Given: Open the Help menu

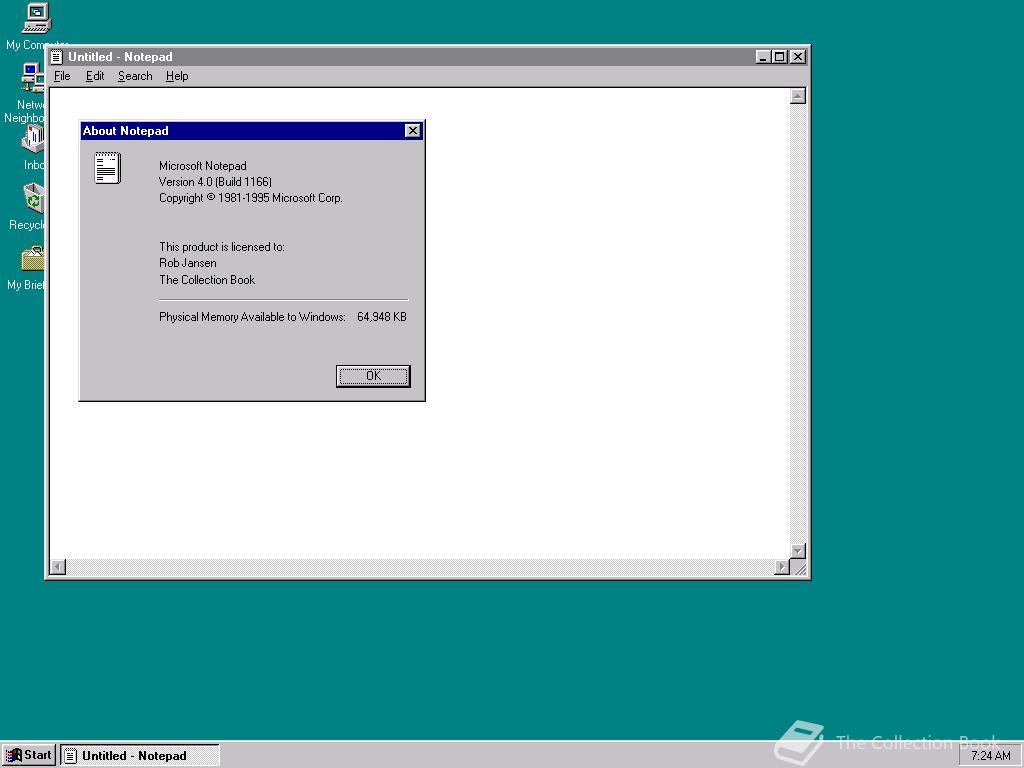Looking at the screenshot, I should coord(177,76).
